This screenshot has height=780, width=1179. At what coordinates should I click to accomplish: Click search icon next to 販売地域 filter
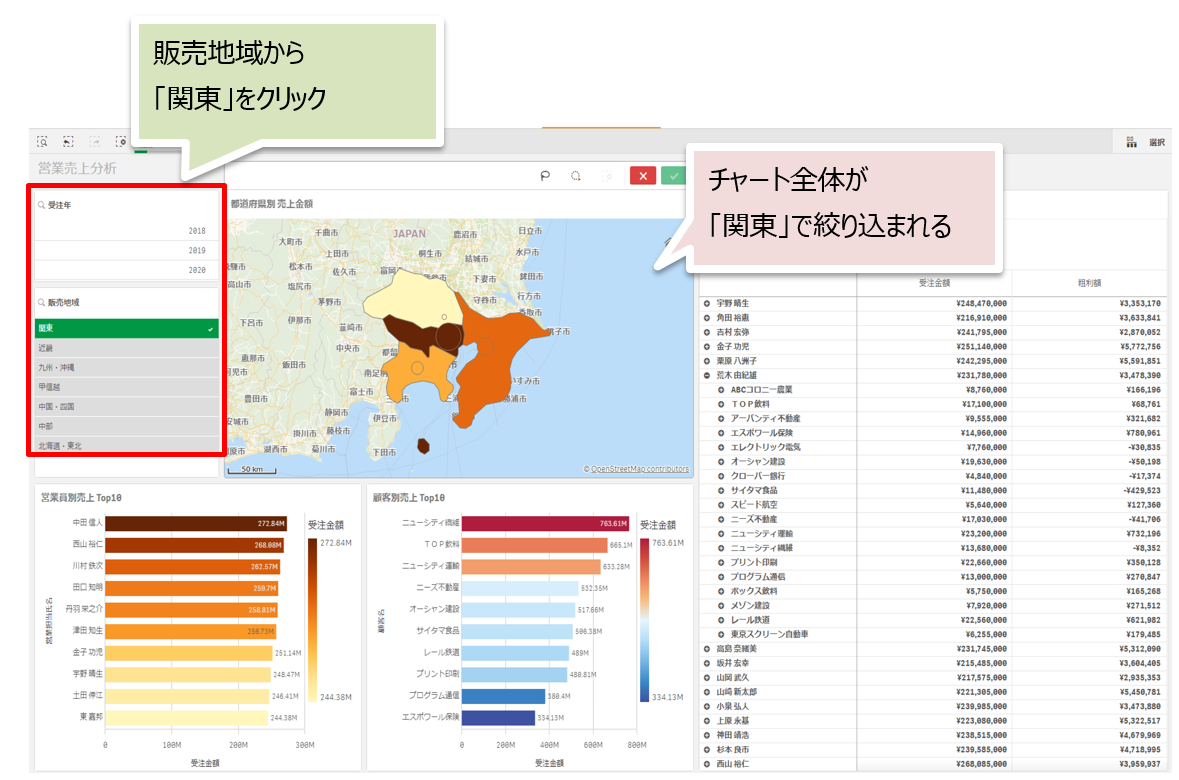tap(41, 302)
